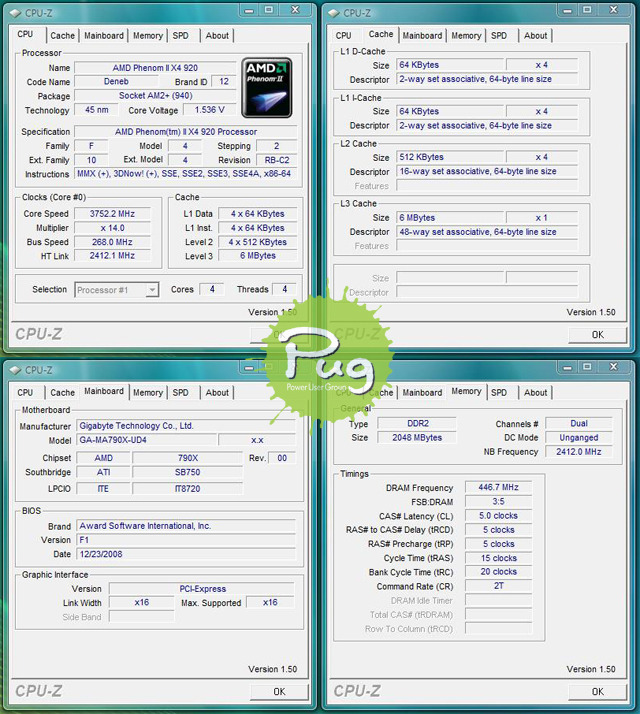This screenshot has width=640, height=714.
Task: Open Mainboard tab in Memory window
Action: click(x=422, y=393)
